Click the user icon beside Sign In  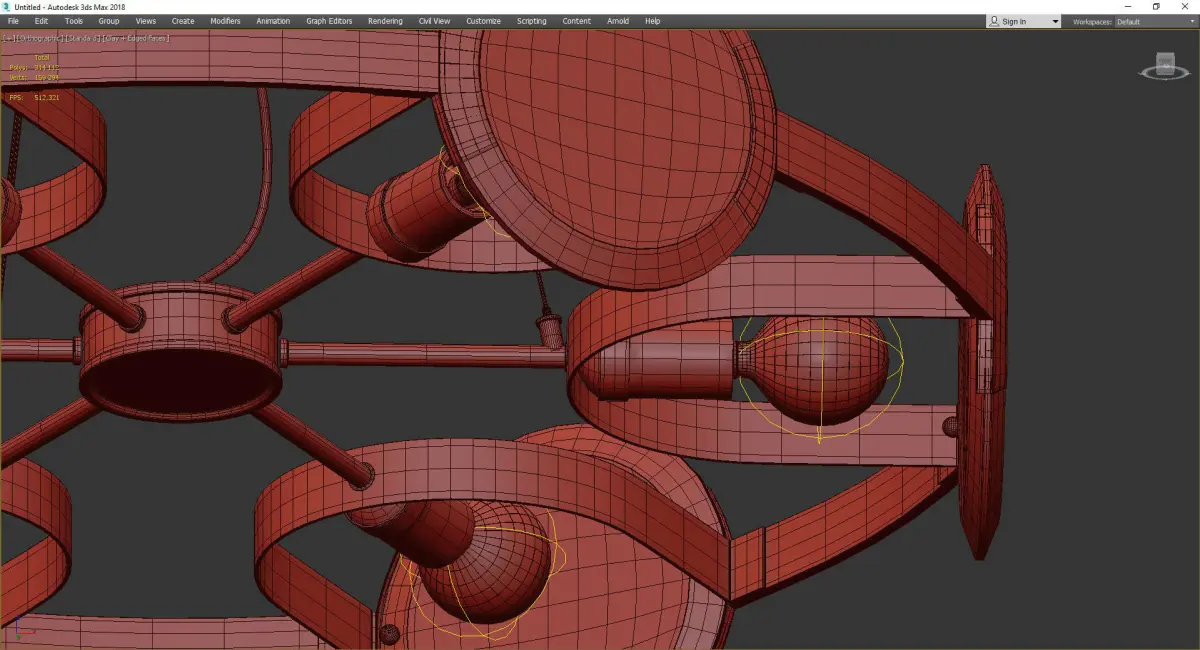click(x=993, y=21)
